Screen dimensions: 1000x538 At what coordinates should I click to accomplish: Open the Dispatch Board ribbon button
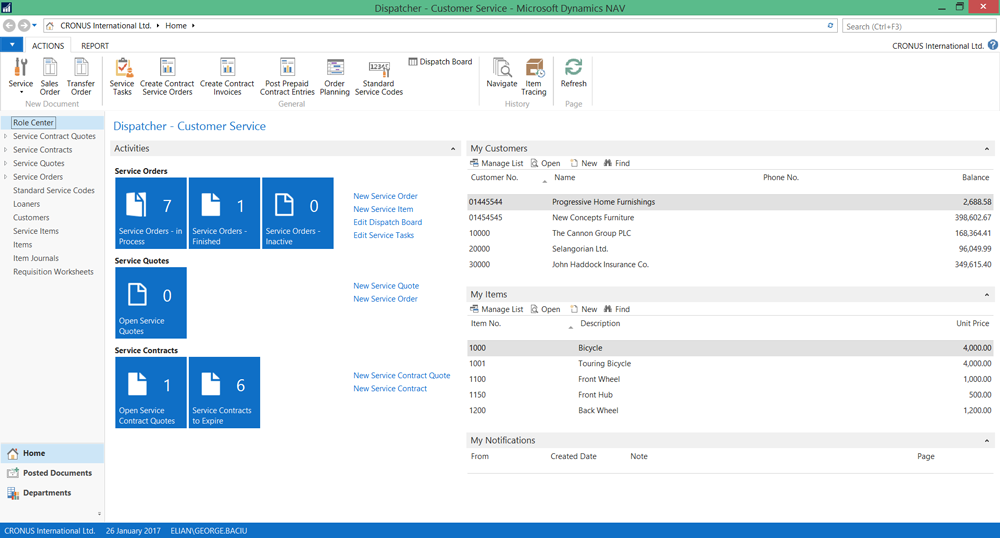(441, 62)
